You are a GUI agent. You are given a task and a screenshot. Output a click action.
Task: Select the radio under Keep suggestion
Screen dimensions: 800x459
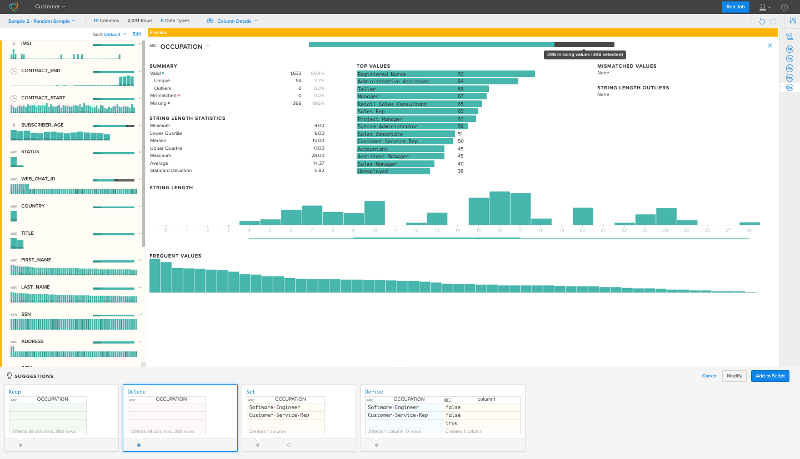click(x=20, y=444)
